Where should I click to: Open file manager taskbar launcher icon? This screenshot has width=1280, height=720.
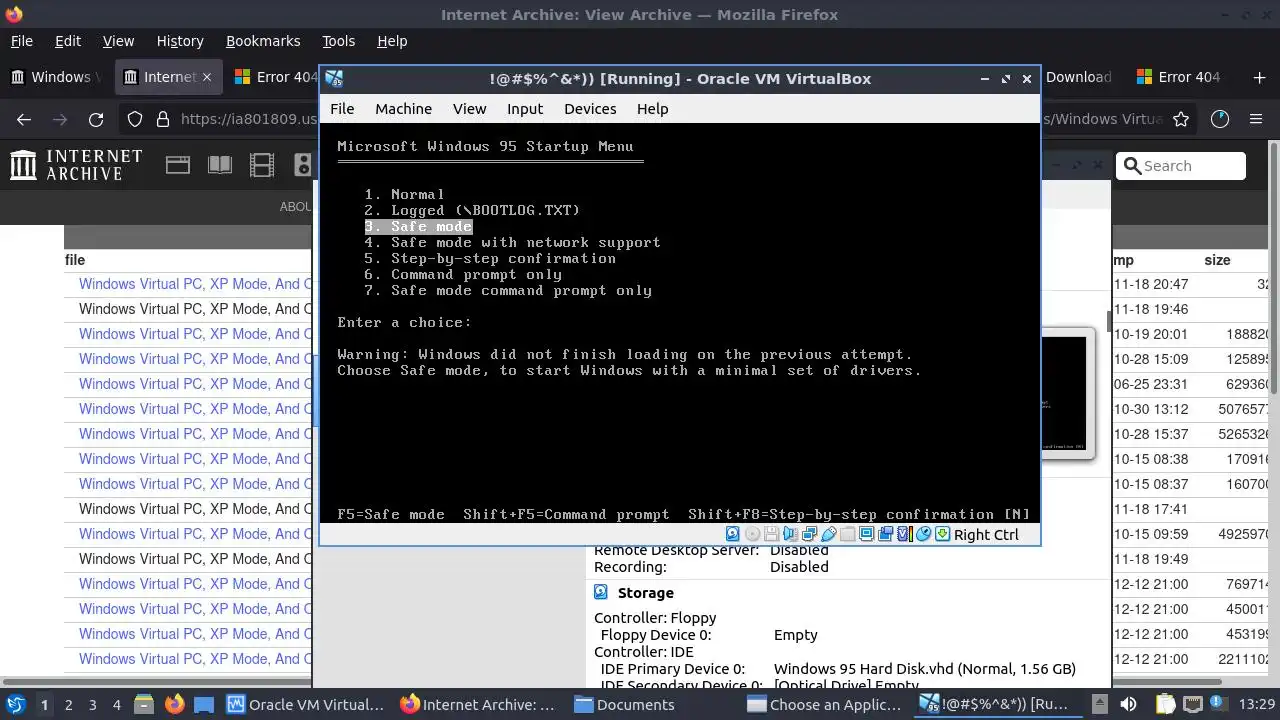pyautogui.click(x=144, y=704)
